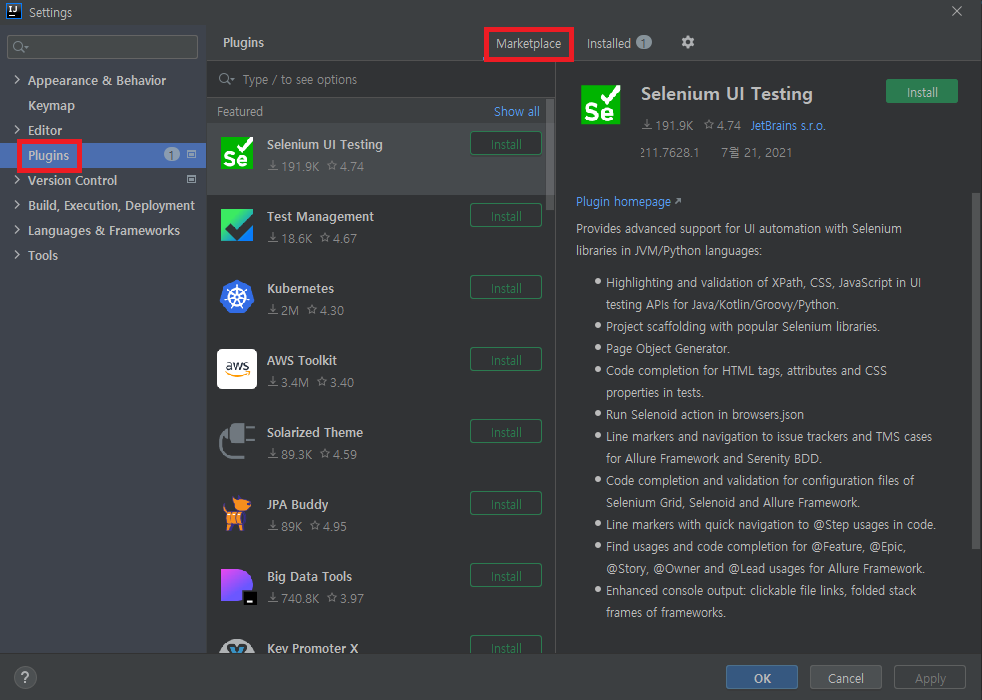Screen dimensions: 982x700
Task: Open the JetBrains s.r.o. vendor link
Action: tap(788, 126)
